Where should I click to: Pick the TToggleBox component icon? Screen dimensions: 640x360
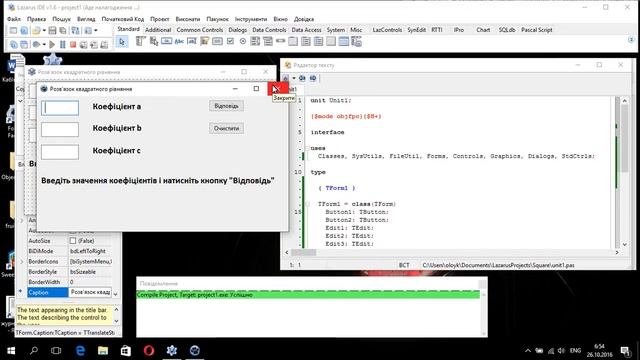pos(217,41)
